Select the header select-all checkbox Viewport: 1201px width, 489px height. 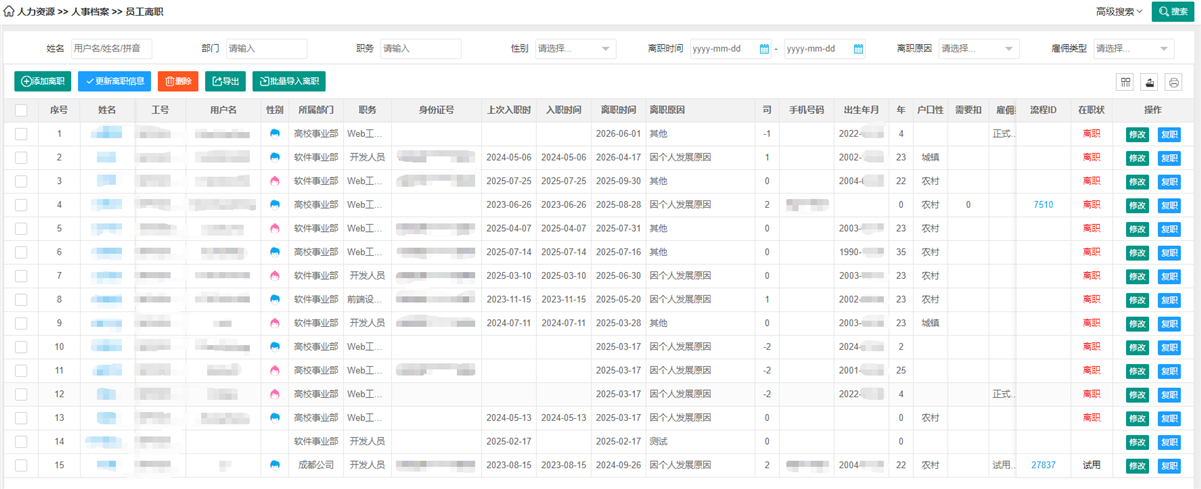(21, 110)
